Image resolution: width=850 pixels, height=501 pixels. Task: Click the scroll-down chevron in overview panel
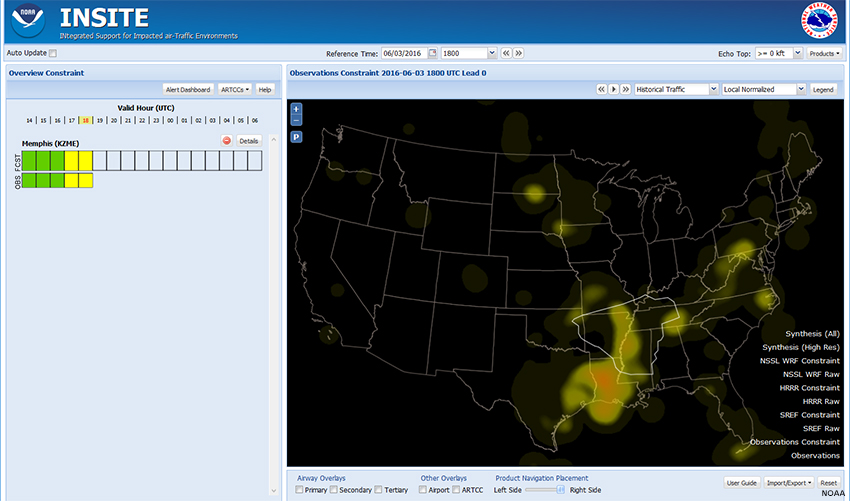click(273, 491)
